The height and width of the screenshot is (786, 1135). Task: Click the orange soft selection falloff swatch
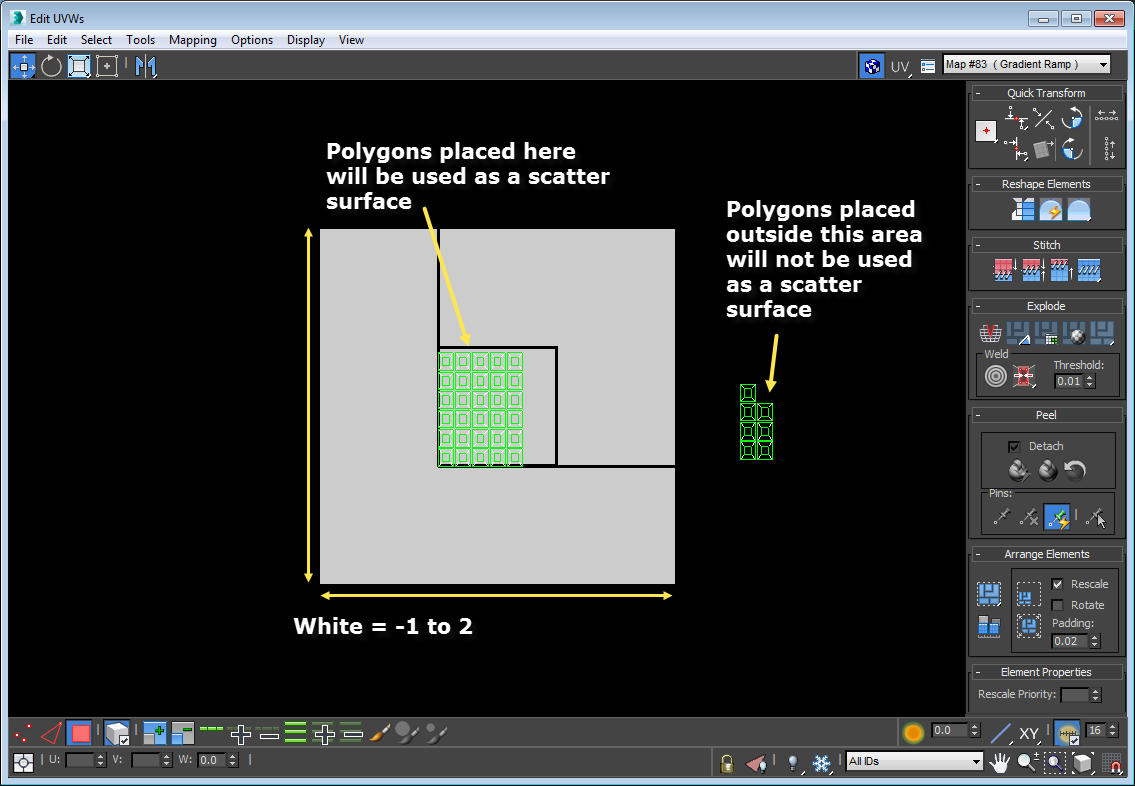click(913, 731)
